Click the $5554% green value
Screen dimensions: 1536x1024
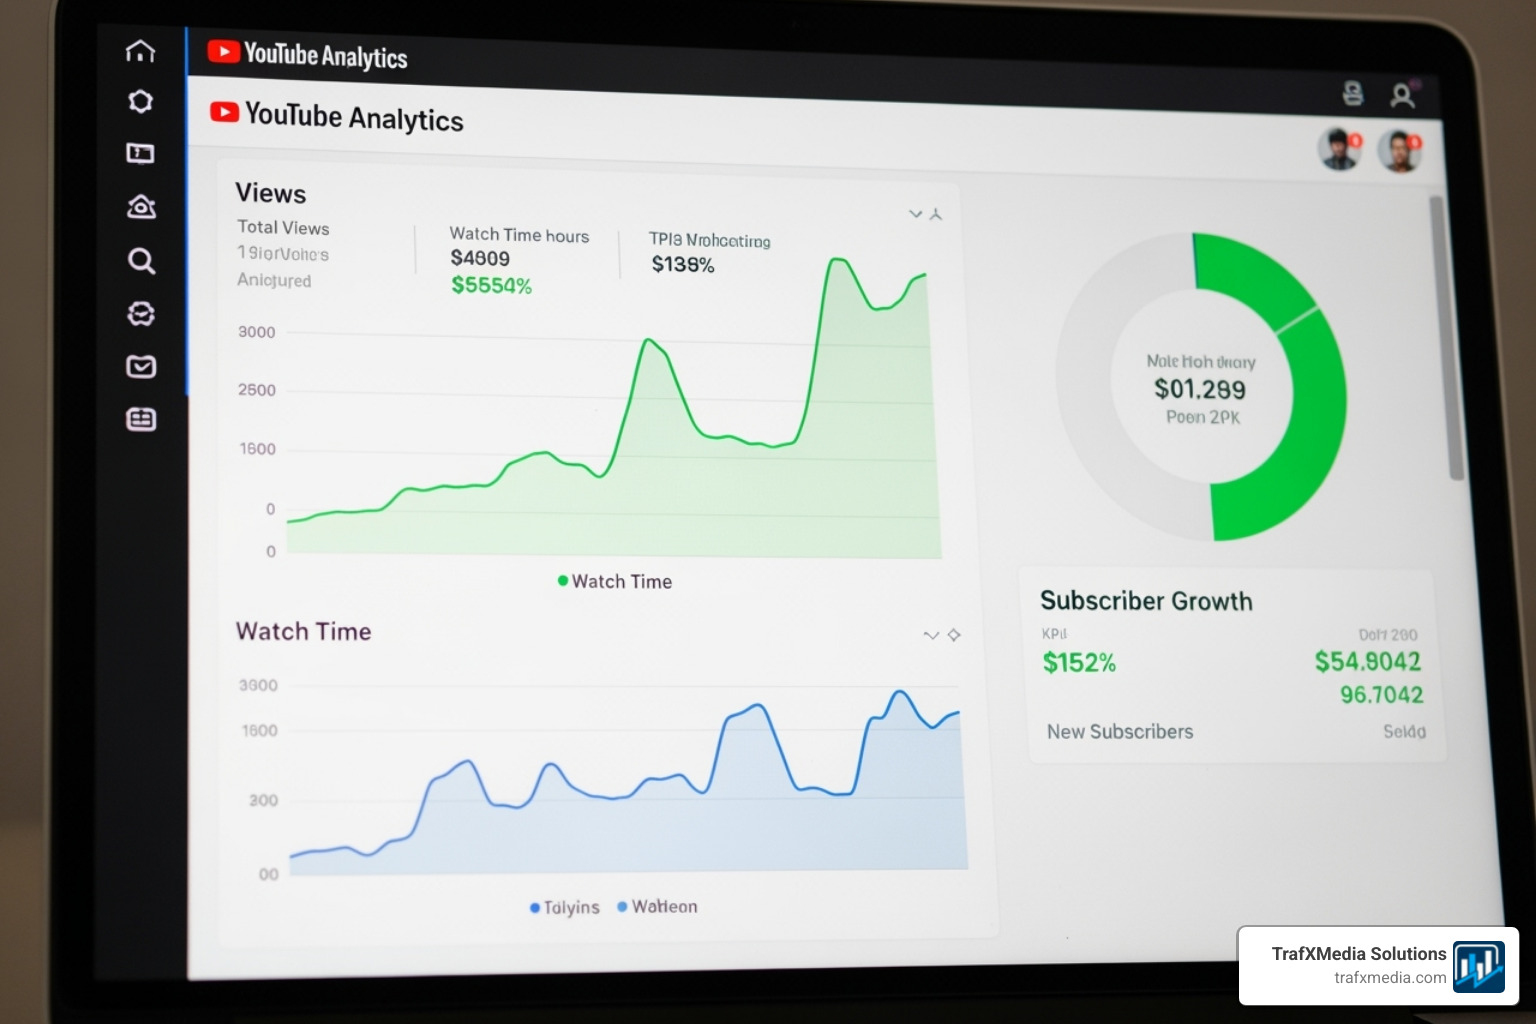pos(491,285)
